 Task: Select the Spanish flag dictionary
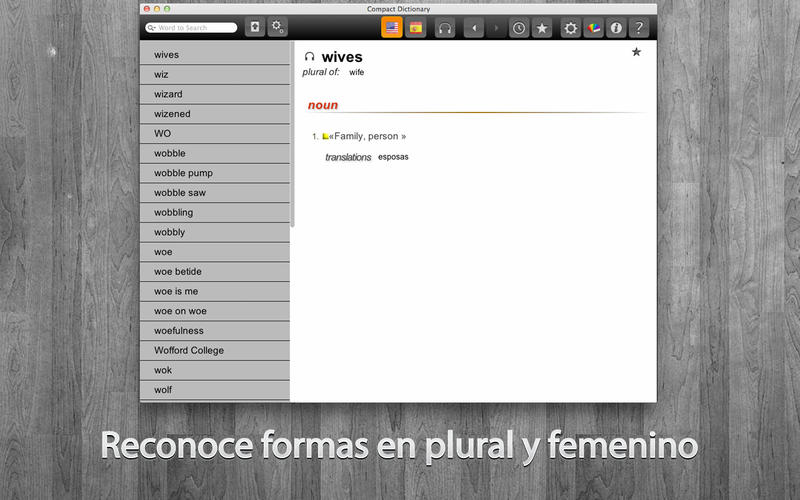pyautogui.click(x=416, y=28)
